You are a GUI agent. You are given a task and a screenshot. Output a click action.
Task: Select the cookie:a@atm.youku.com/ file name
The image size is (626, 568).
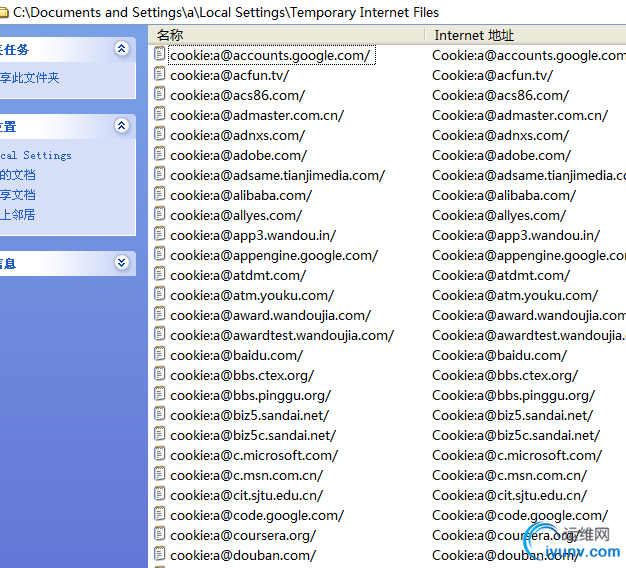tap(252, 295)
